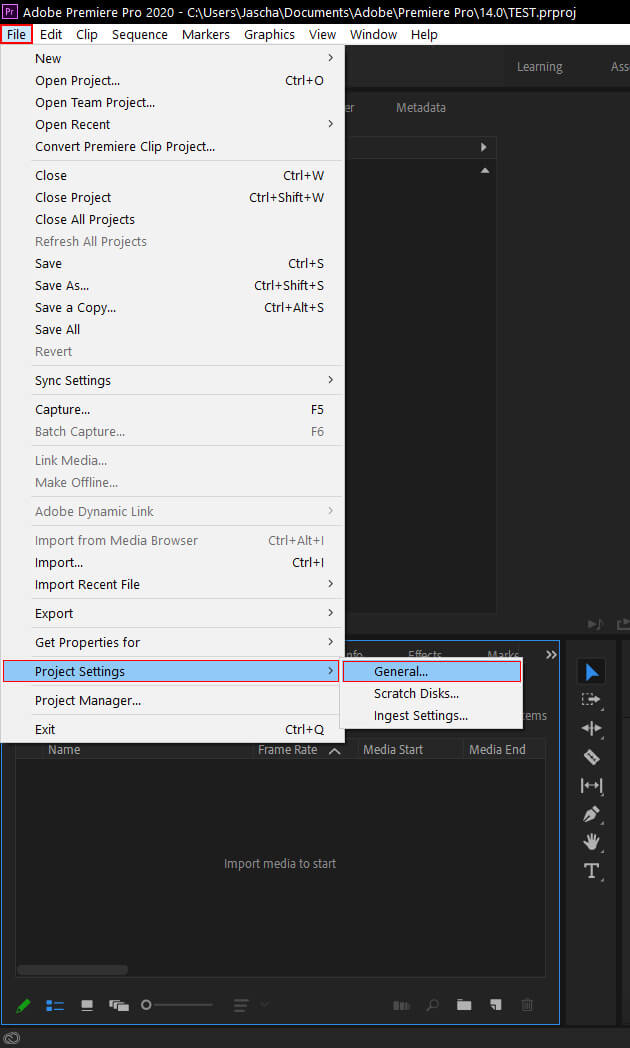Choose Open Team Project...

172,103
